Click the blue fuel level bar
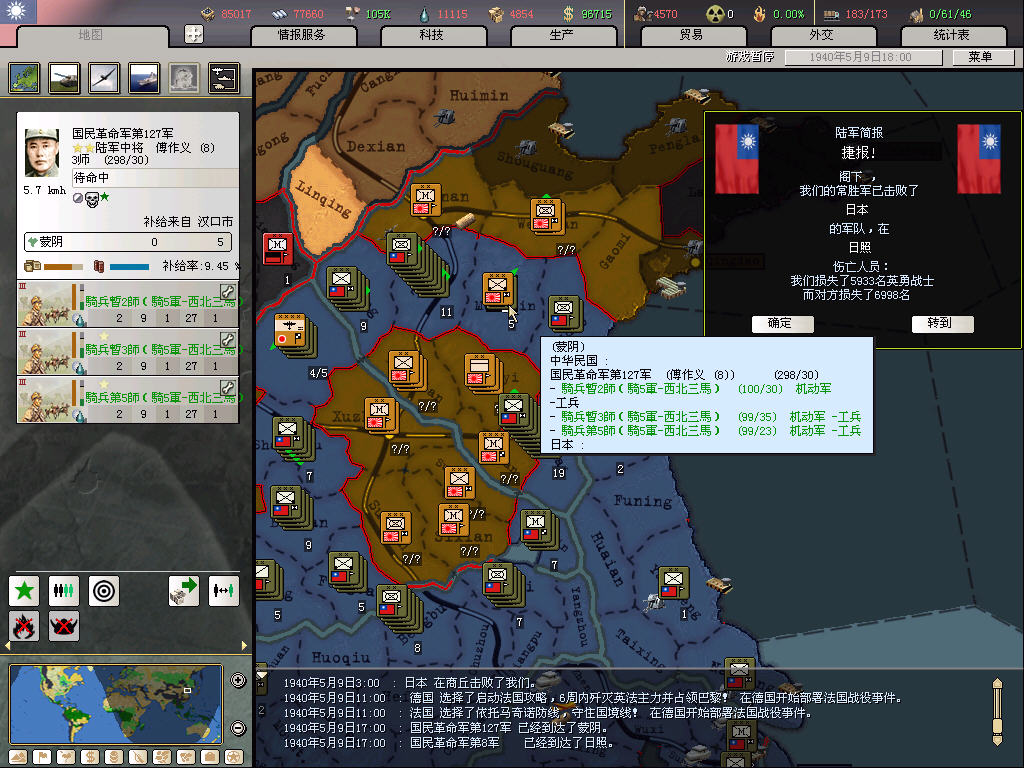The image size is (1024, 768). (129, 266)
